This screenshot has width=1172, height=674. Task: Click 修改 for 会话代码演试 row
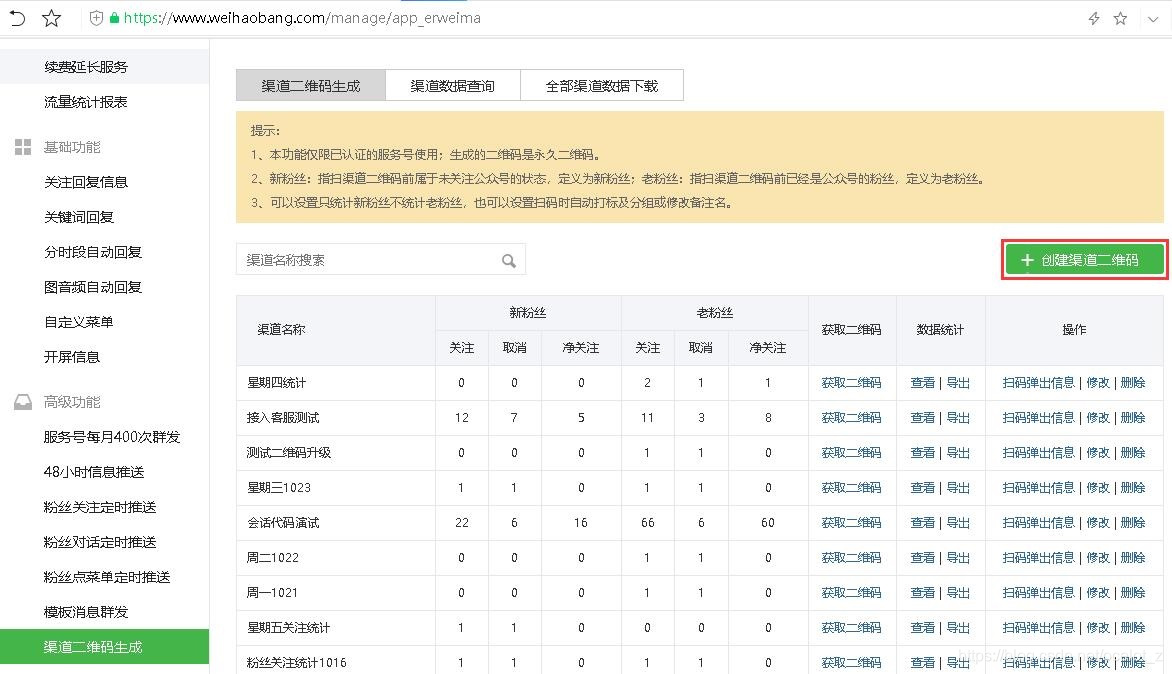coord(1098,523)
